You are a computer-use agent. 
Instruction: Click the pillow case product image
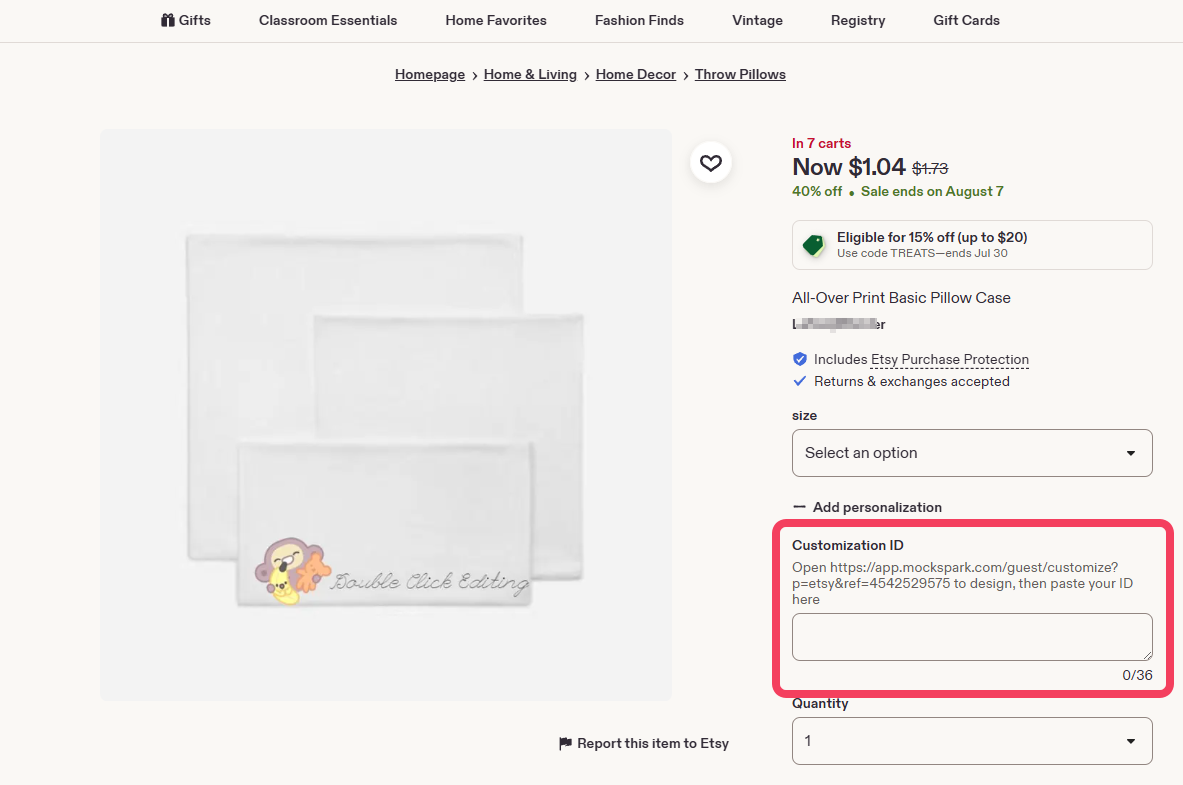point(386,414)
